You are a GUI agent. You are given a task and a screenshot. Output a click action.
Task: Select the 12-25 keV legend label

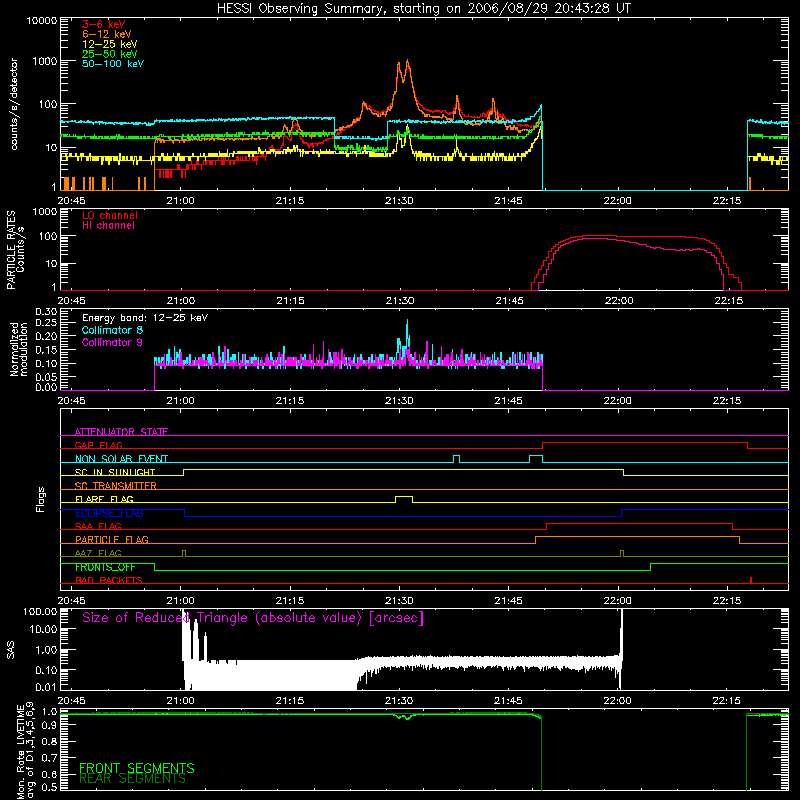point(110,44)
